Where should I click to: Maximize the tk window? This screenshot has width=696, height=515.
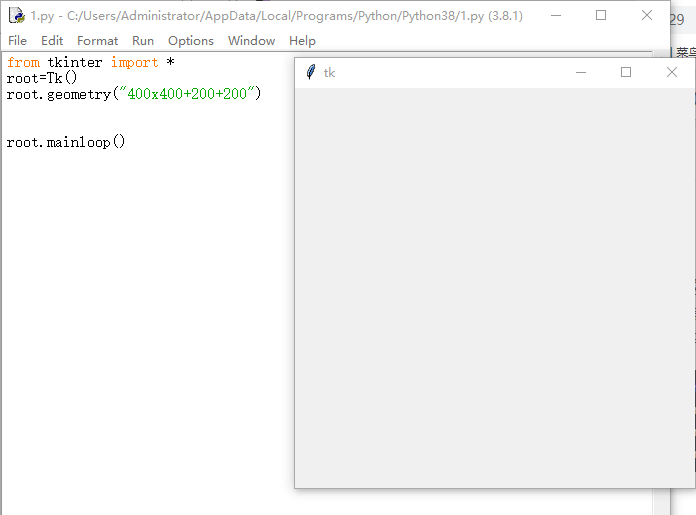click(626, 72)
